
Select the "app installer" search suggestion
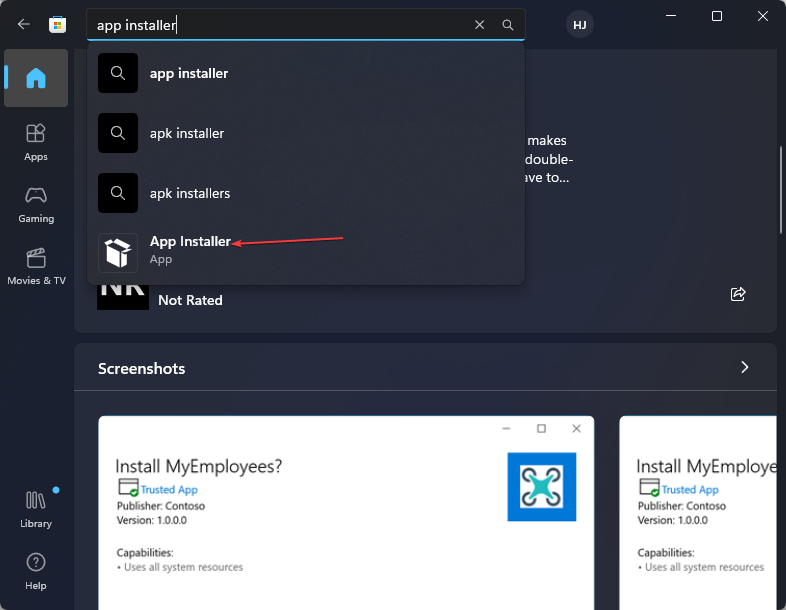tap(306, 73)
